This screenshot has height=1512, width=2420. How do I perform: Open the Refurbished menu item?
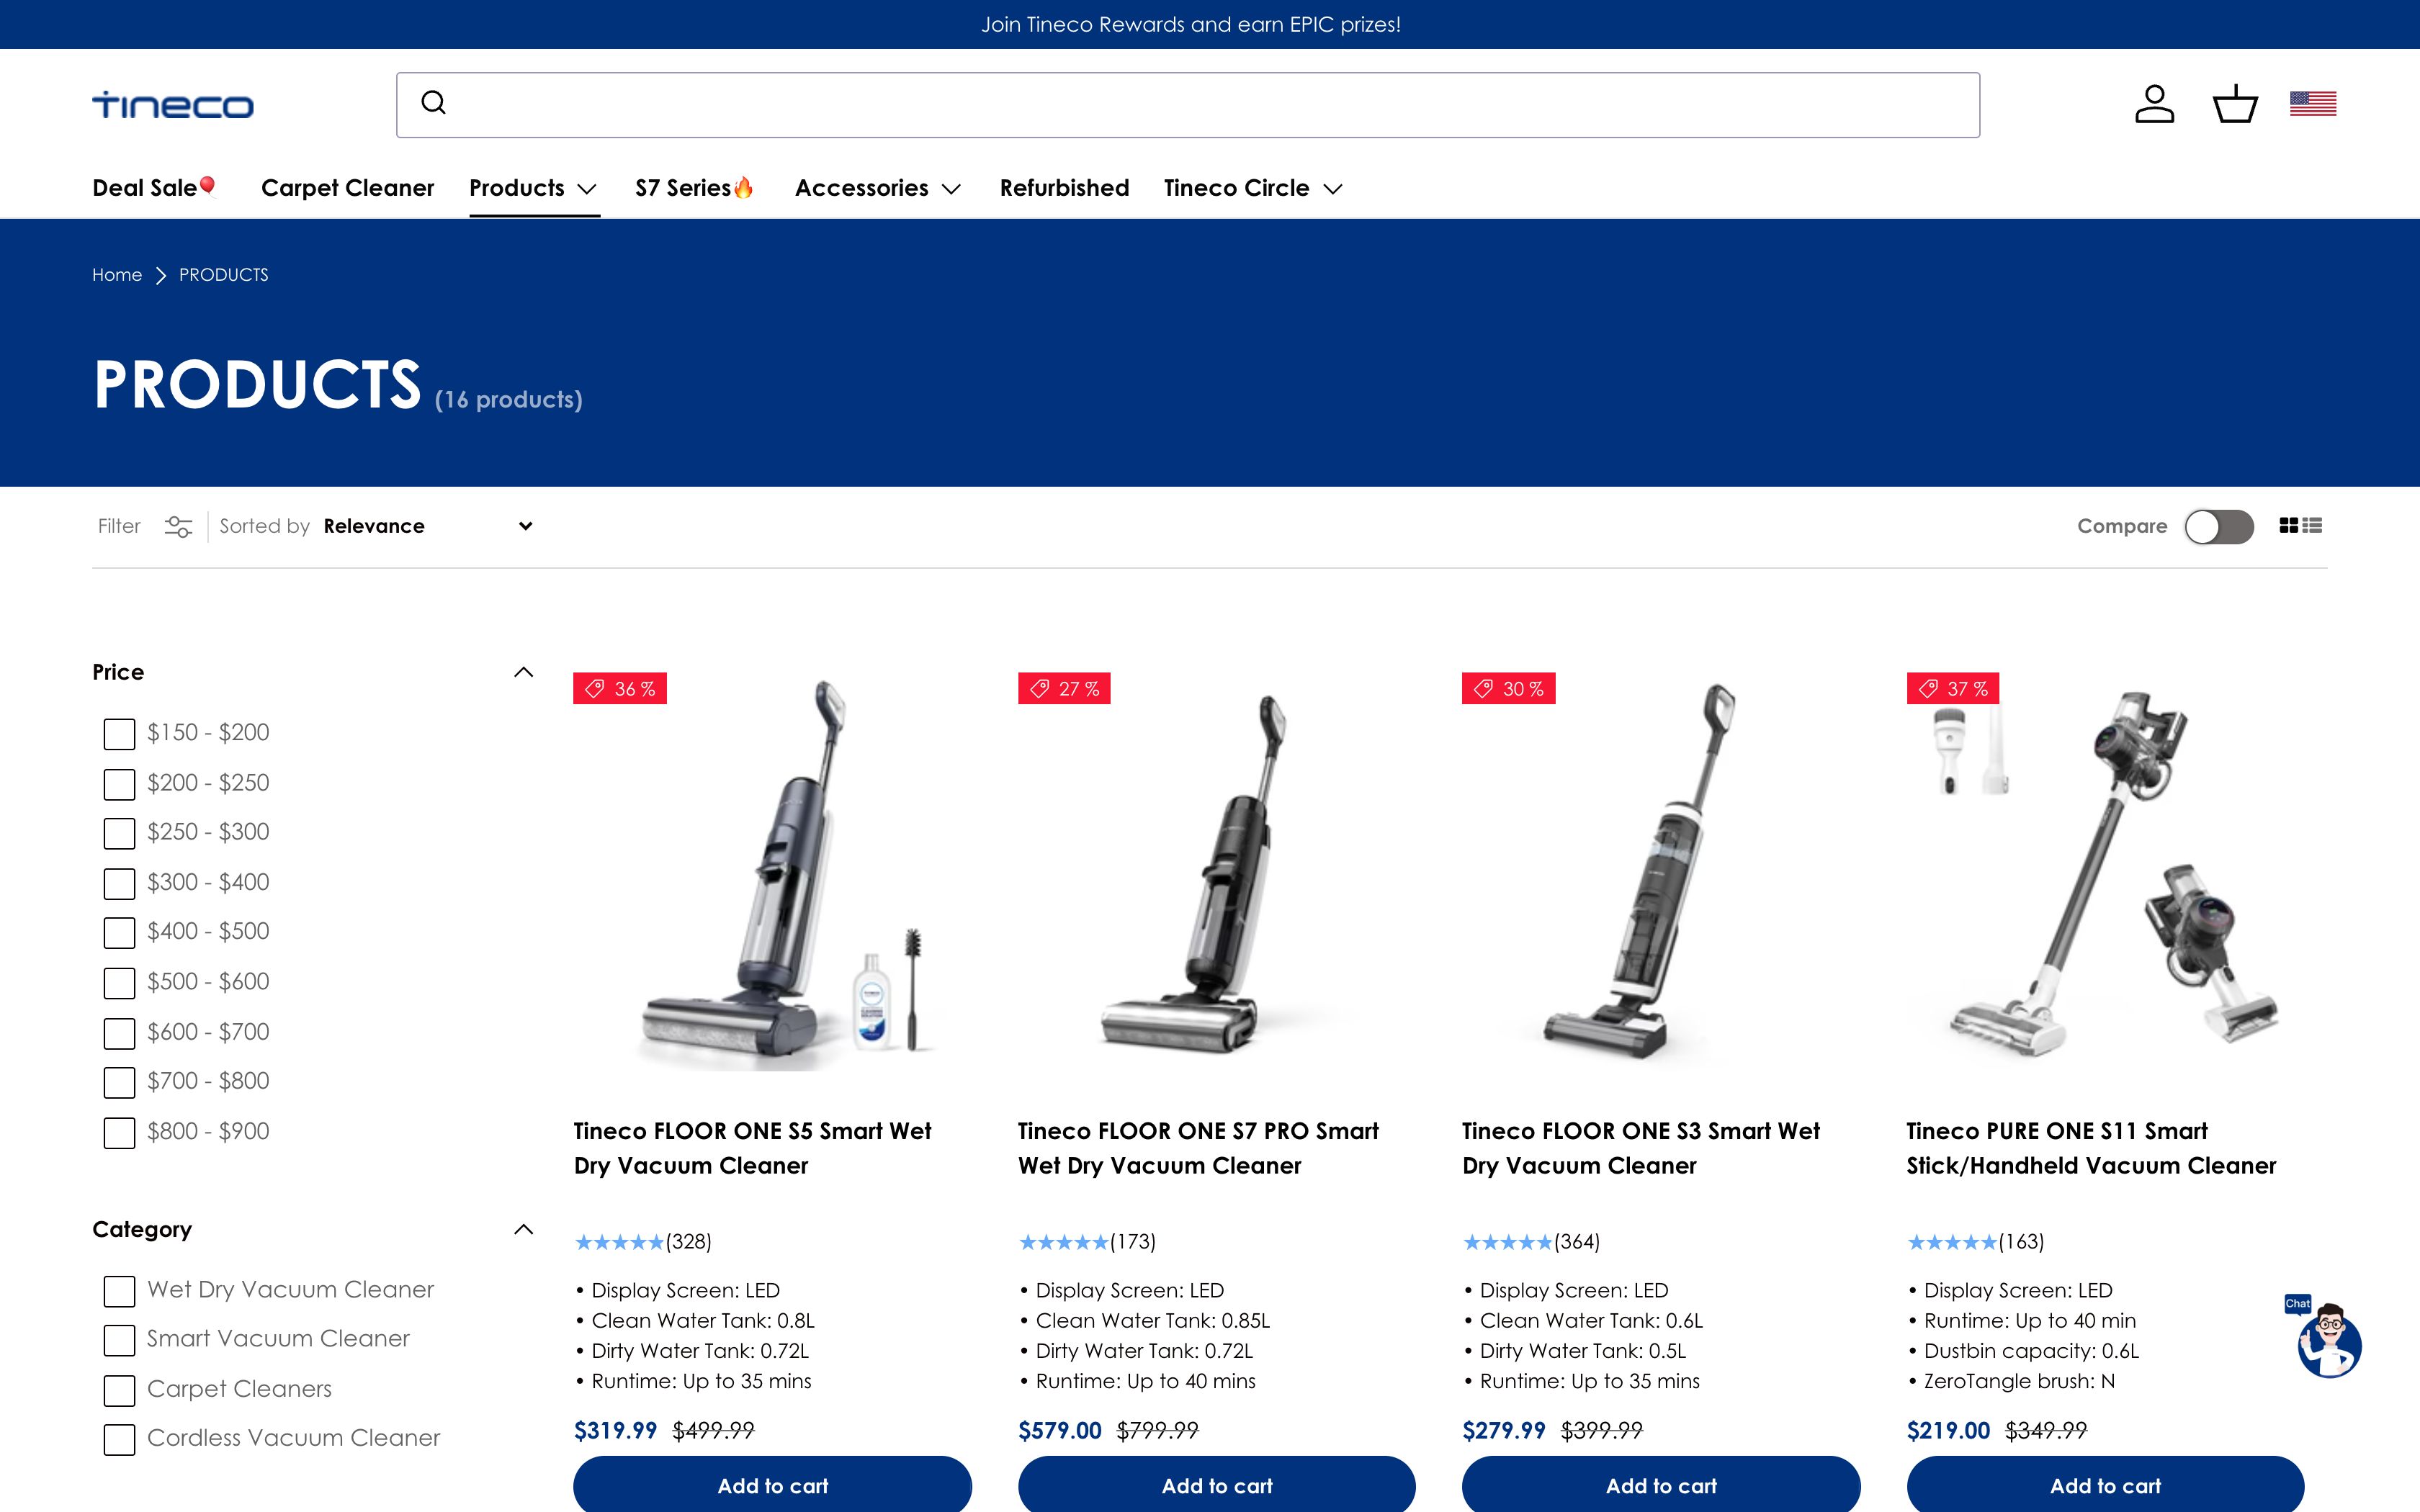click(x=1064, y=188)
